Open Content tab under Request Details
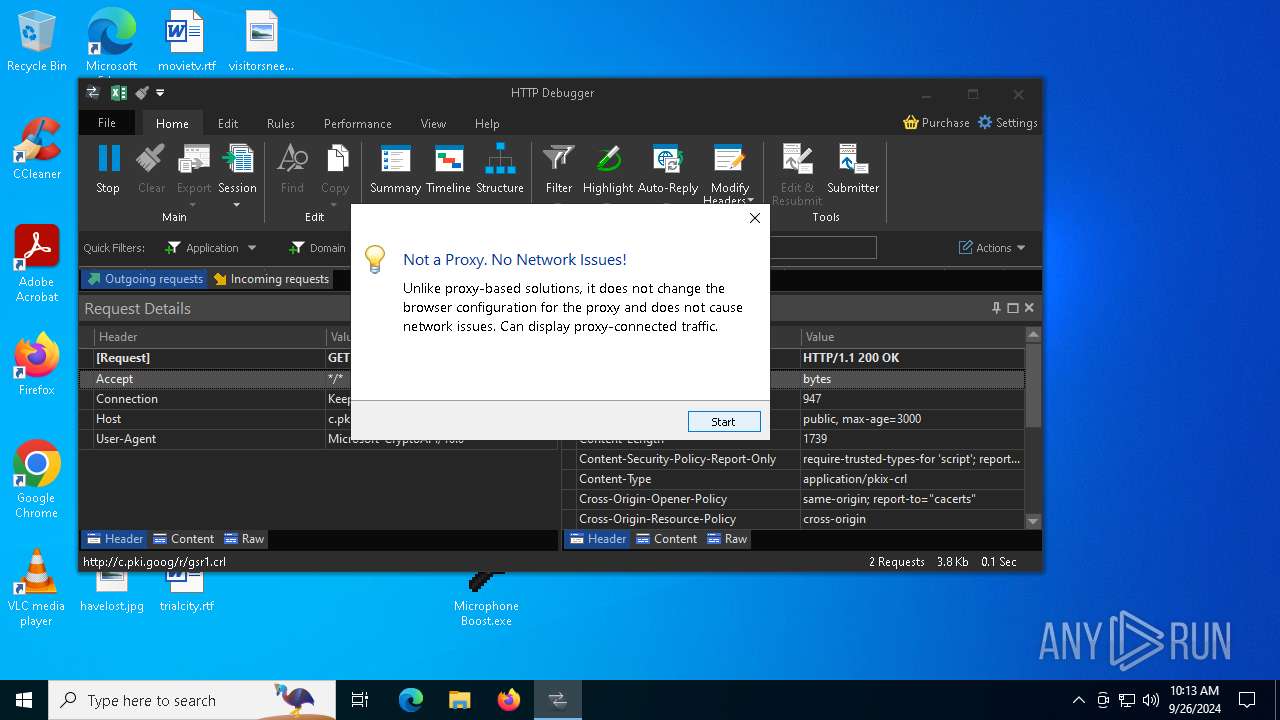The width and height of the screenshot is (1280, 720). click(x=183, y=539)
